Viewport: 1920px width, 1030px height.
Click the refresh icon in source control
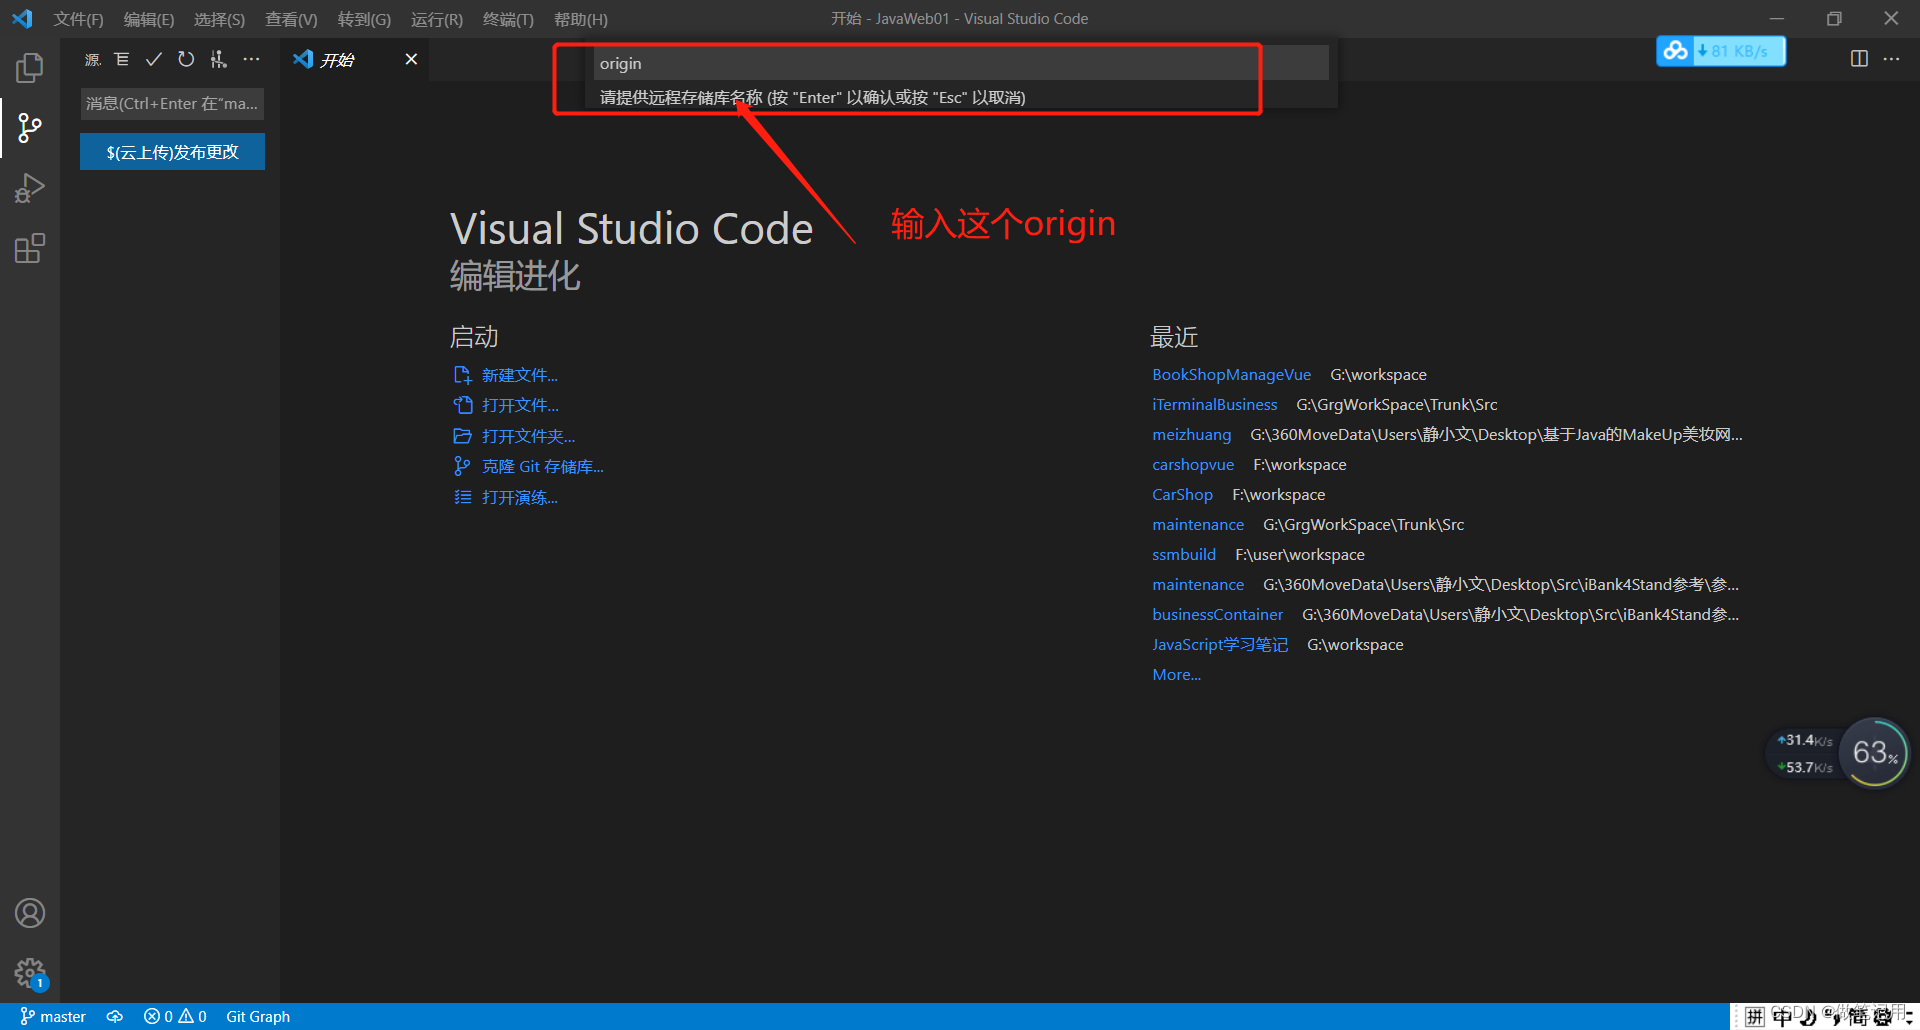click(x=186, y=59)
